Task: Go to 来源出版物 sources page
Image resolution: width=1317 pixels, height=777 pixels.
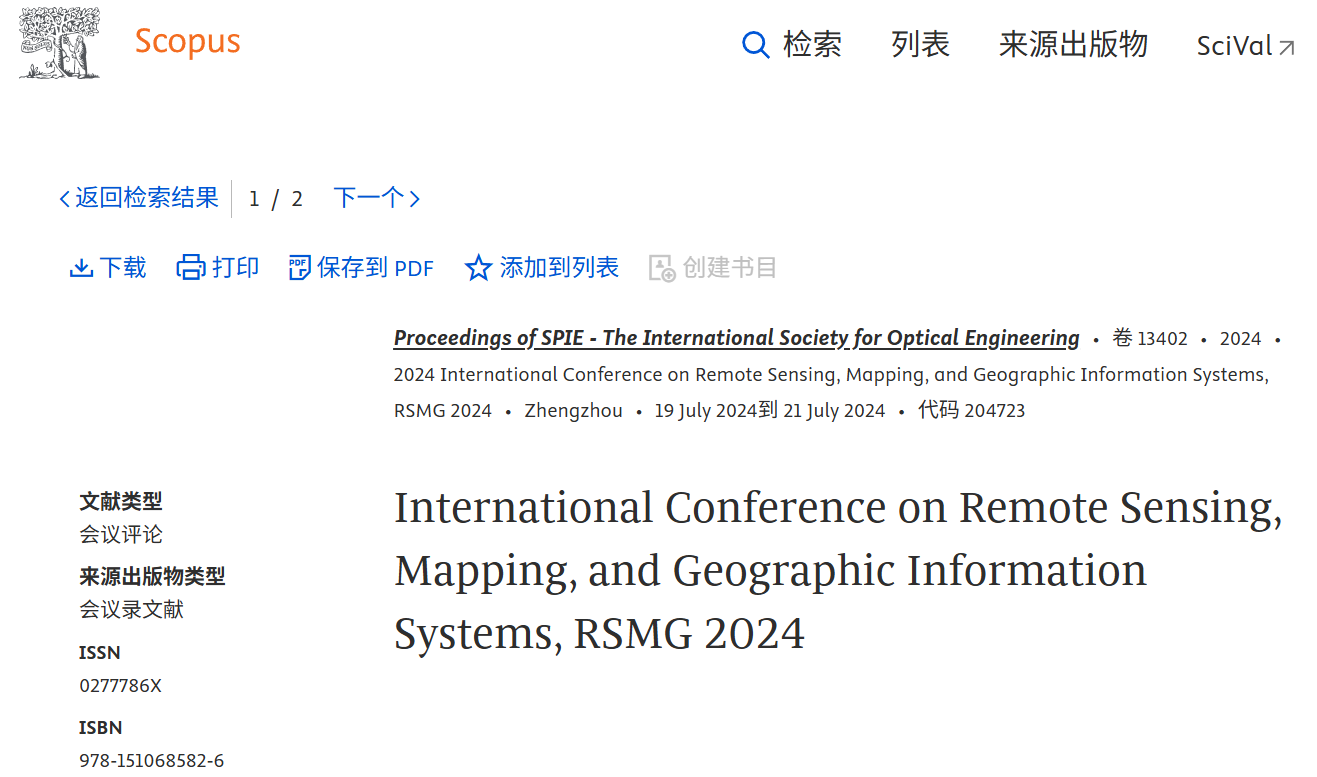Action: click(x=1073, y=45)
